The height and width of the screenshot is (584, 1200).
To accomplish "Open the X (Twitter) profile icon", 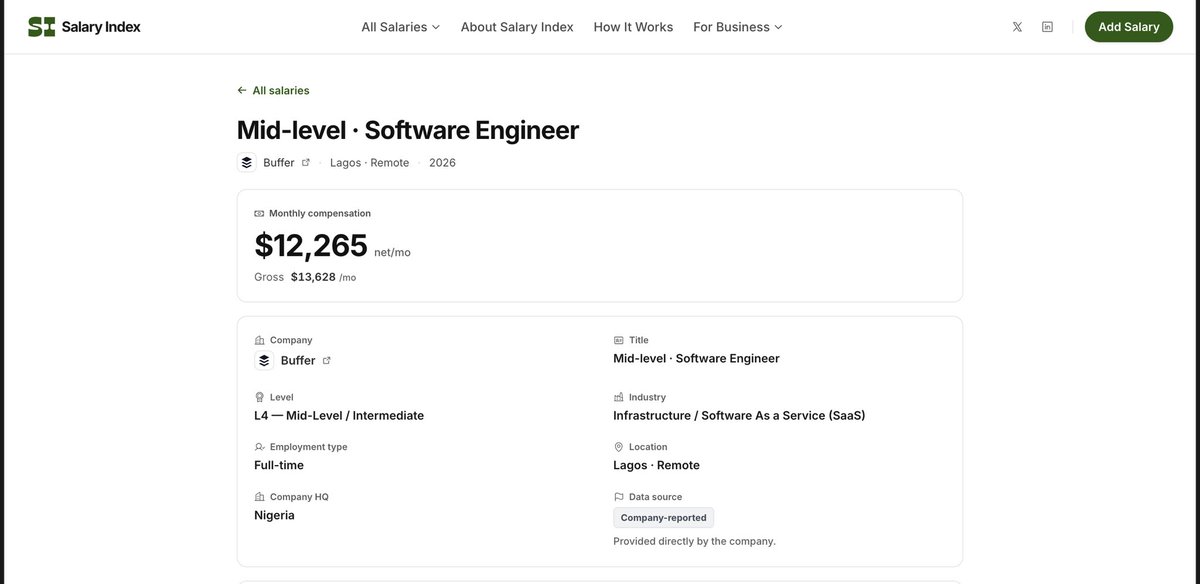I will tap(1017, 27).
